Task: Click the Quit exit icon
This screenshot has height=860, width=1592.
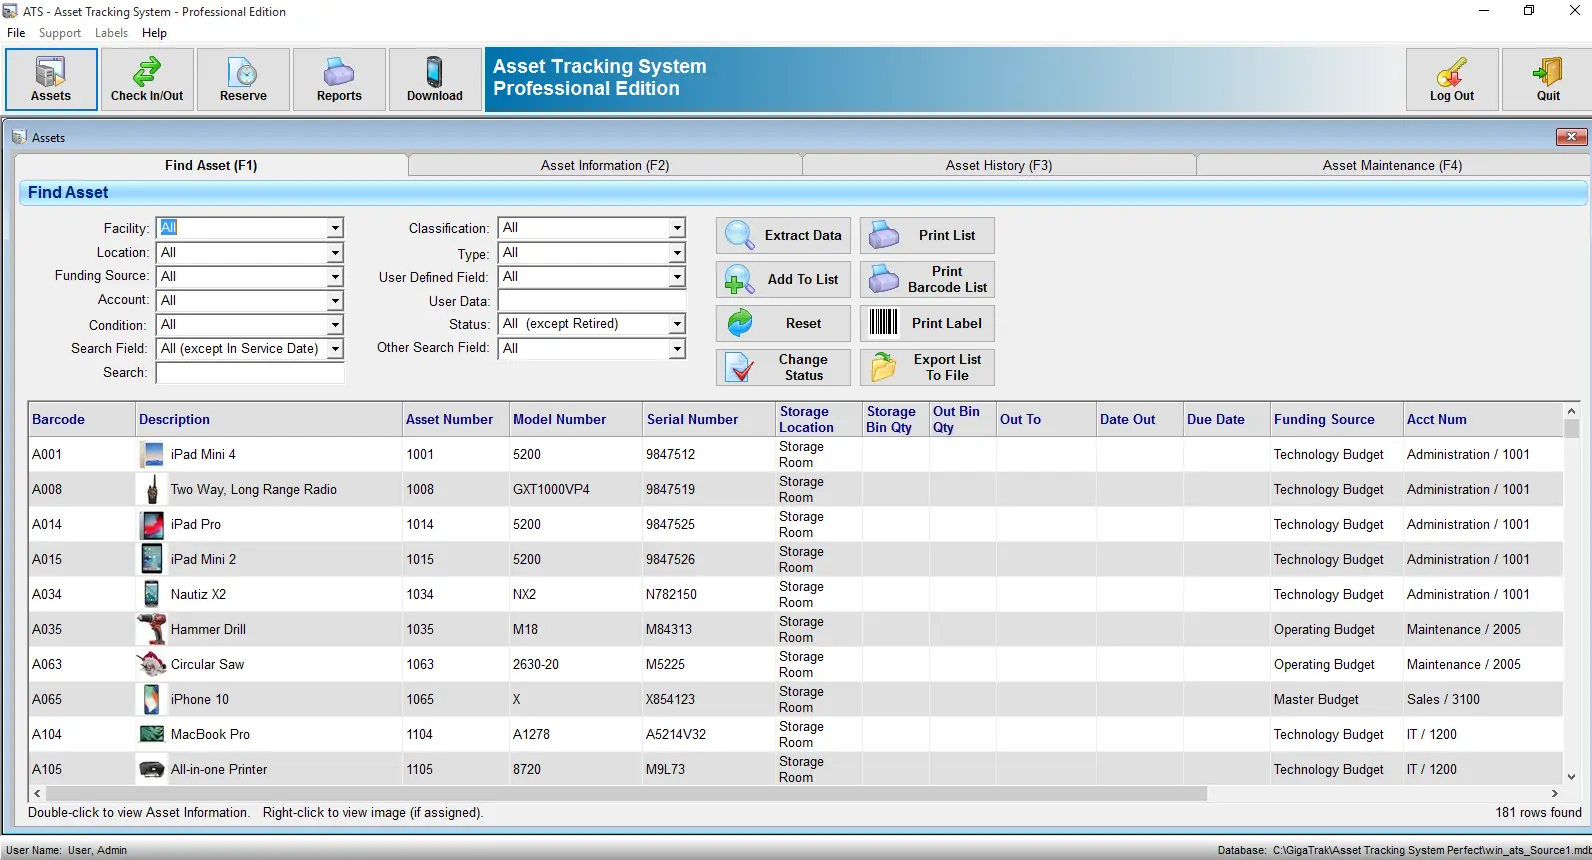Action: tap(1548, 71)
